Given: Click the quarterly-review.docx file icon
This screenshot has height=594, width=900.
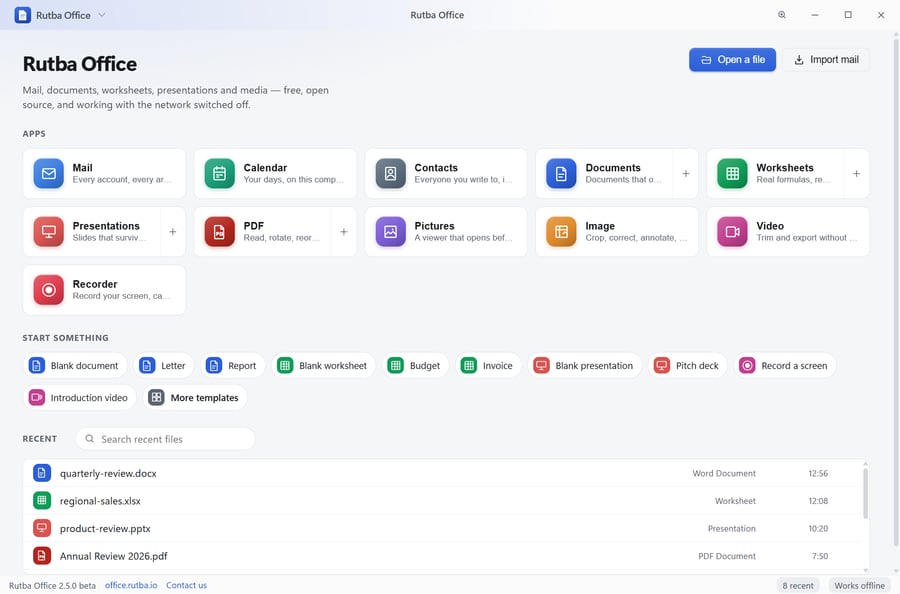Looking at the screenshot, I should coord(42,473).
